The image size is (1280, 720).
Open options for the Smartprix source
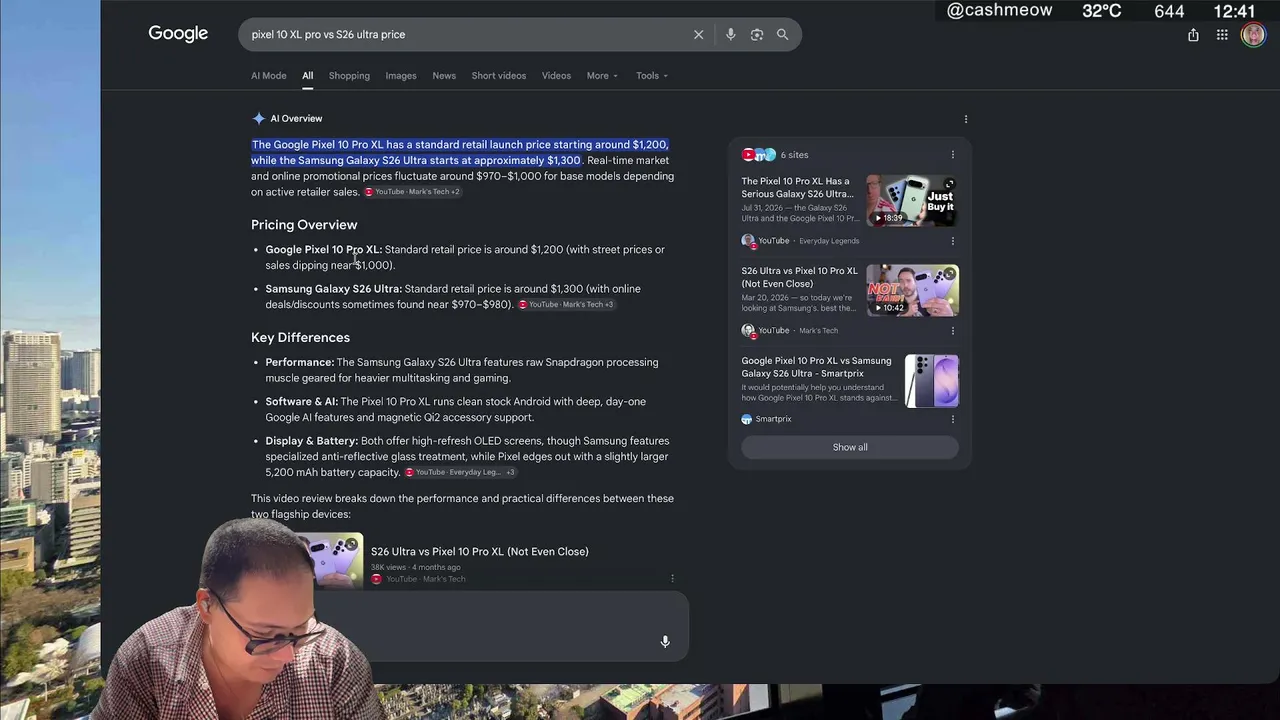[953, 419]
